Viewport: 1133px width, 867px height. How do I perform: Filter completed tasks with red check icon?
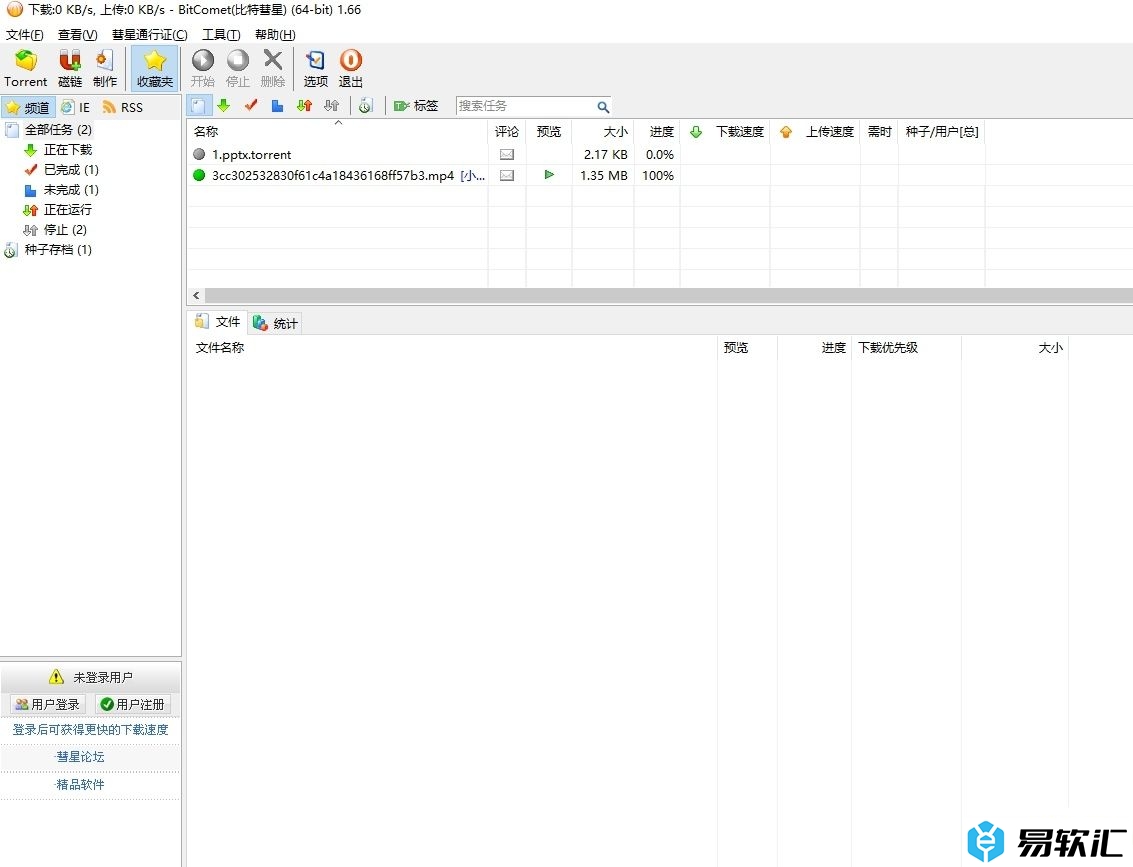click(251, 106)
